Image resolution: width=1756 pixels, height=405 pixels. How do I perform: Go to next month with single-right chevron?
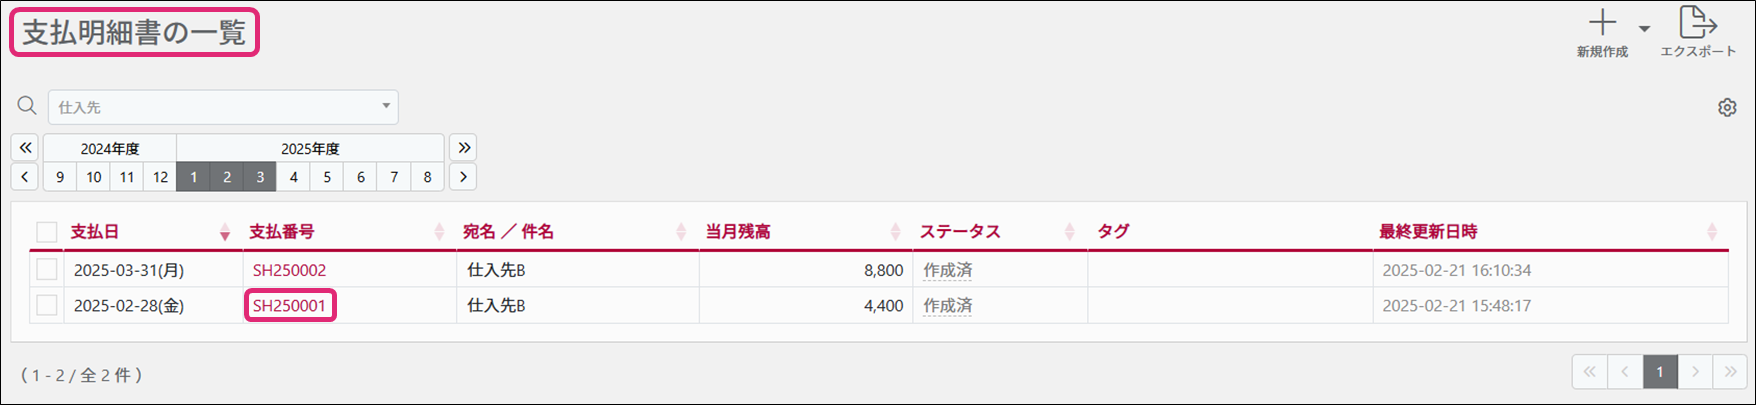point(463,177)
